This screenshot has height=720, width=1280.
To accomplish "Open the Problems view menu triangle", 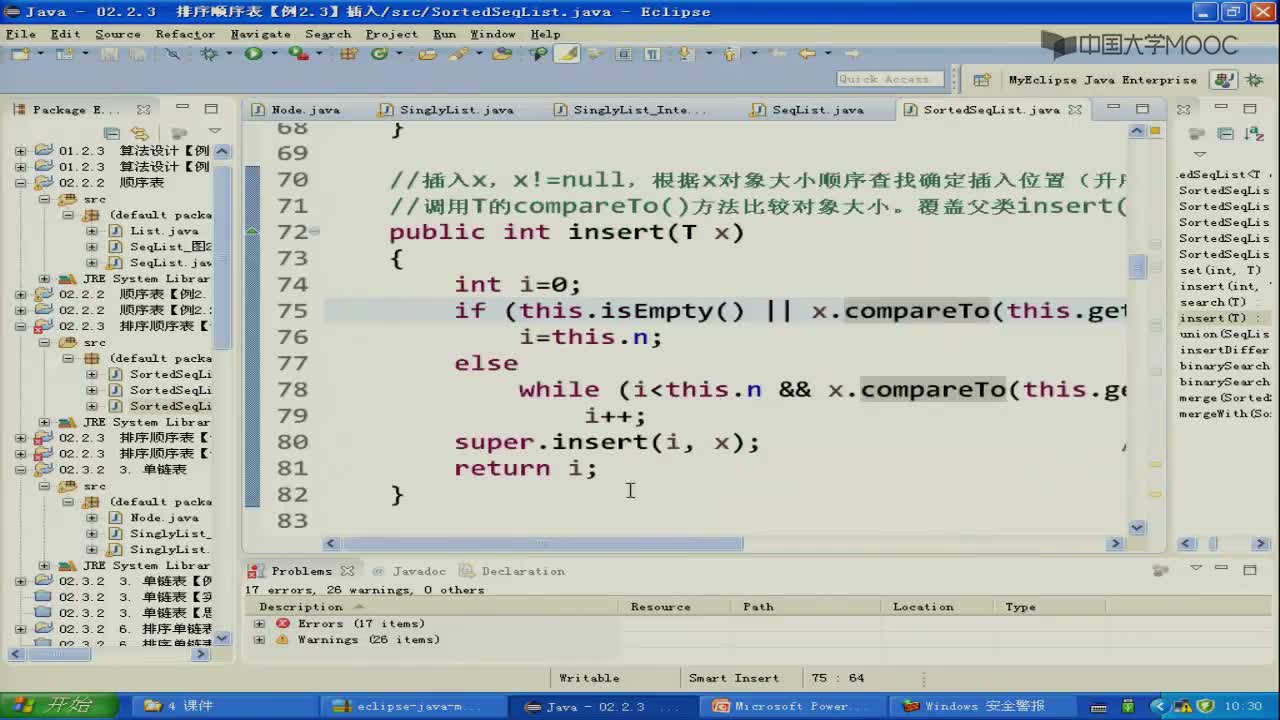I will [x=1196, y=569].
